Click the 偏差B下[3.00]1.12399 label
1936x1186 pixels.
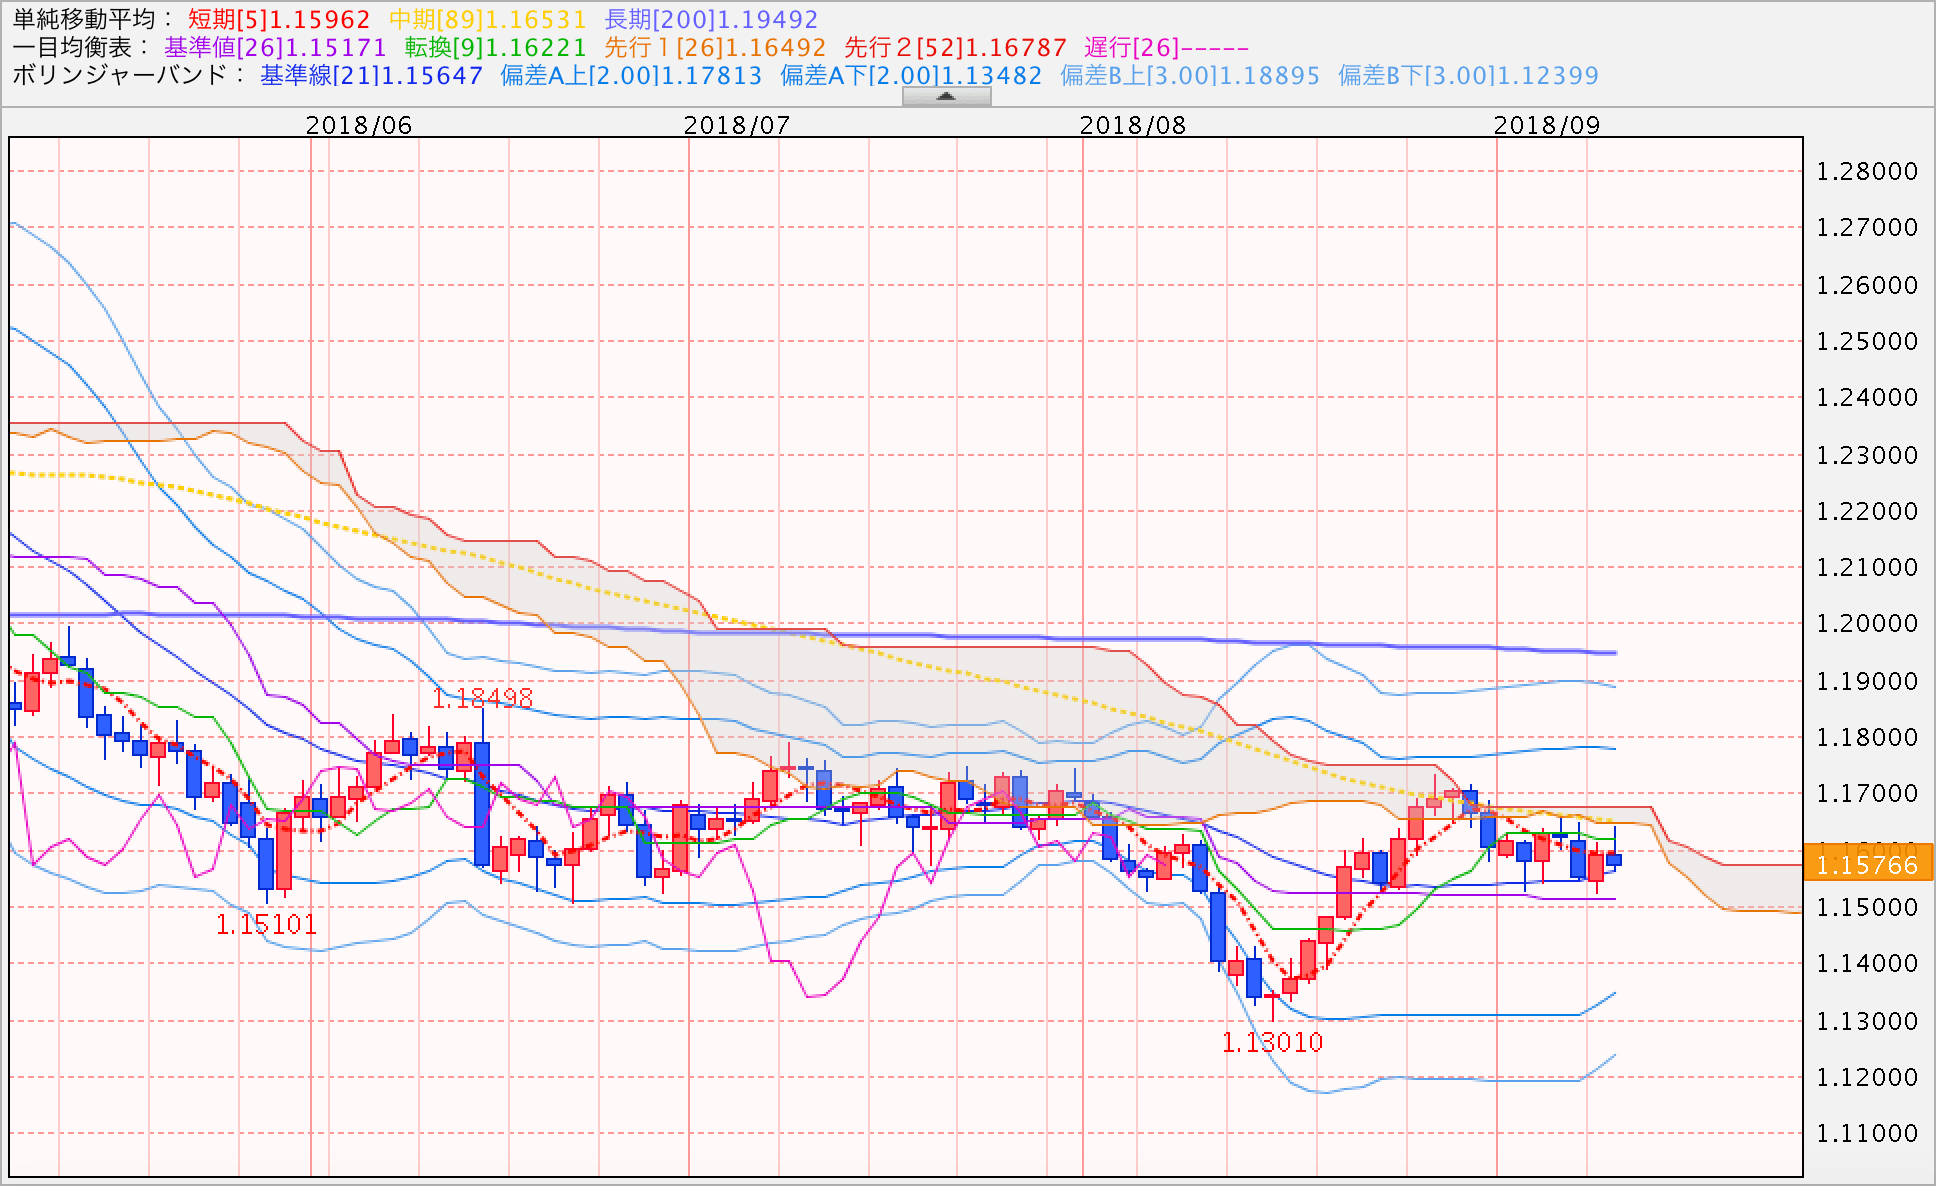1468,76
